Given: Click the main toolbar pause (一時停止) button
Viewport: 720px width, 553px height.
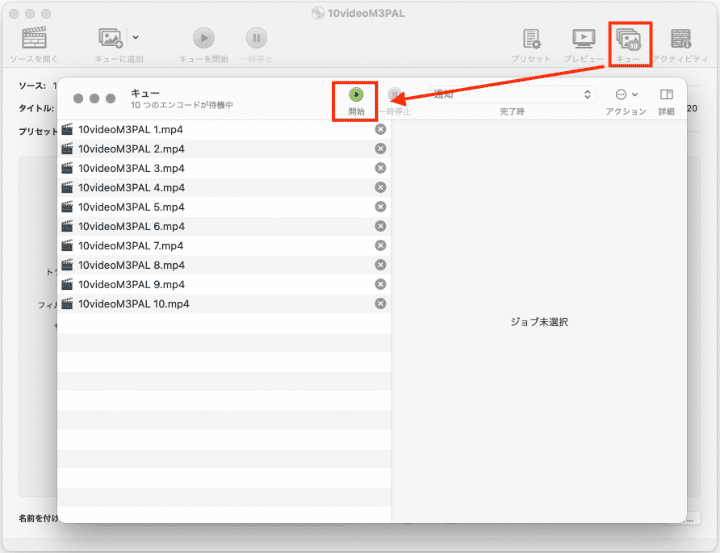Looking at the screenshot, I should click(257, 38).
